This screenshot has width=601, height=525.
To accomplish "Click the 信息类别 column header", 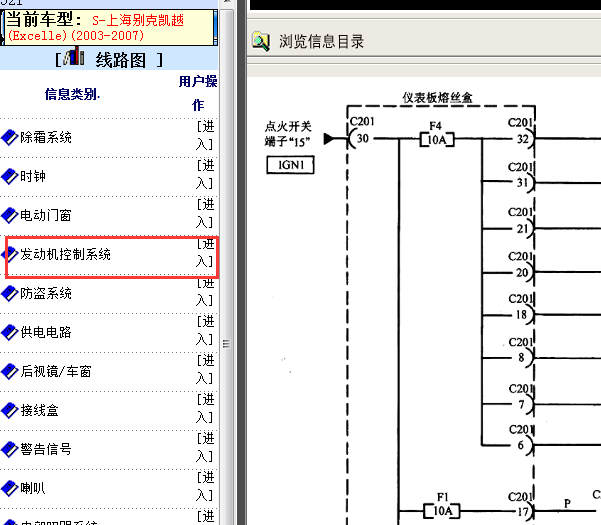I will pos(72,94).
